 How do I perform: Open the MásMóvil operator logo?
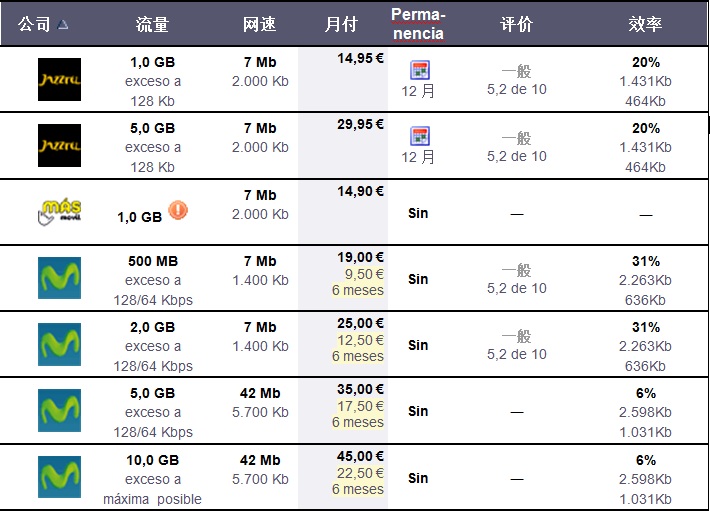(x=59, y=212)
